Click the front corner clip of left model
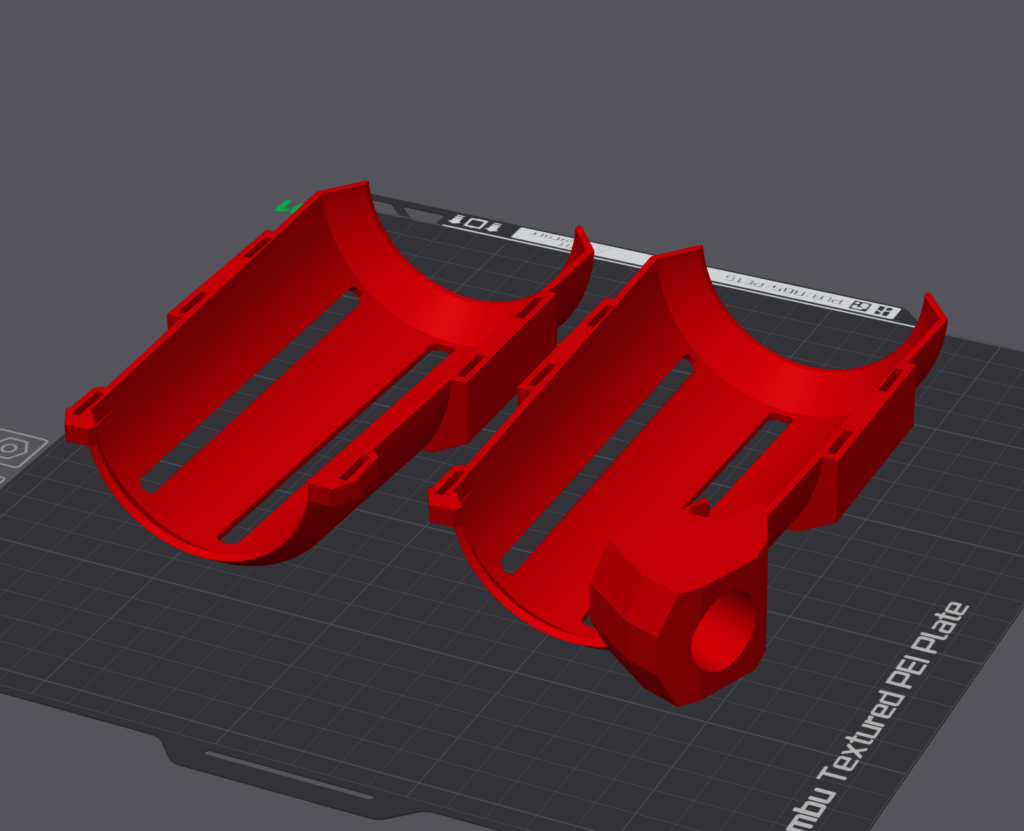 [x=82, y=420]
